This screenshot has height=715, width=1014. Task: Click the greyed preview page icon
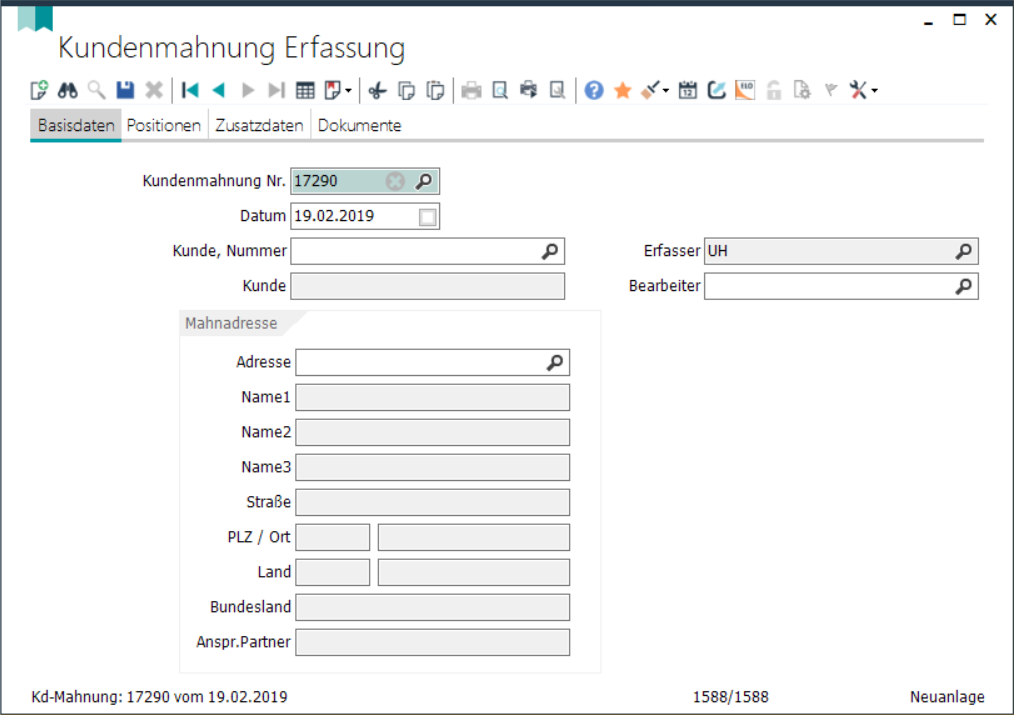pos(557,90)
